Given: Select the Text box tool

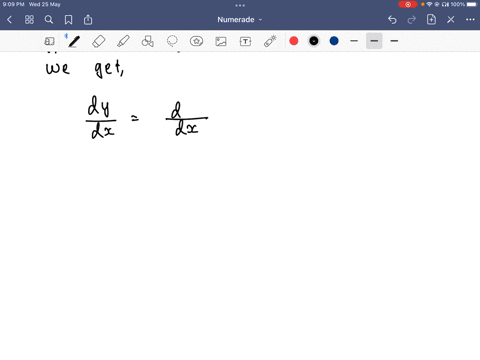Looking at the screenshot, I should pyautogui.click(x=245, y=41).
